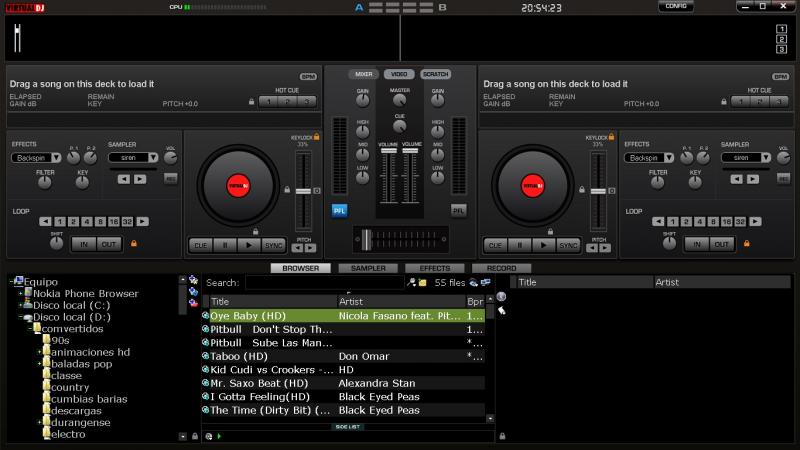Screen dimensions: 800x450
Task: Enable PFL headphone cue for left channel
Action: [339, 210]
